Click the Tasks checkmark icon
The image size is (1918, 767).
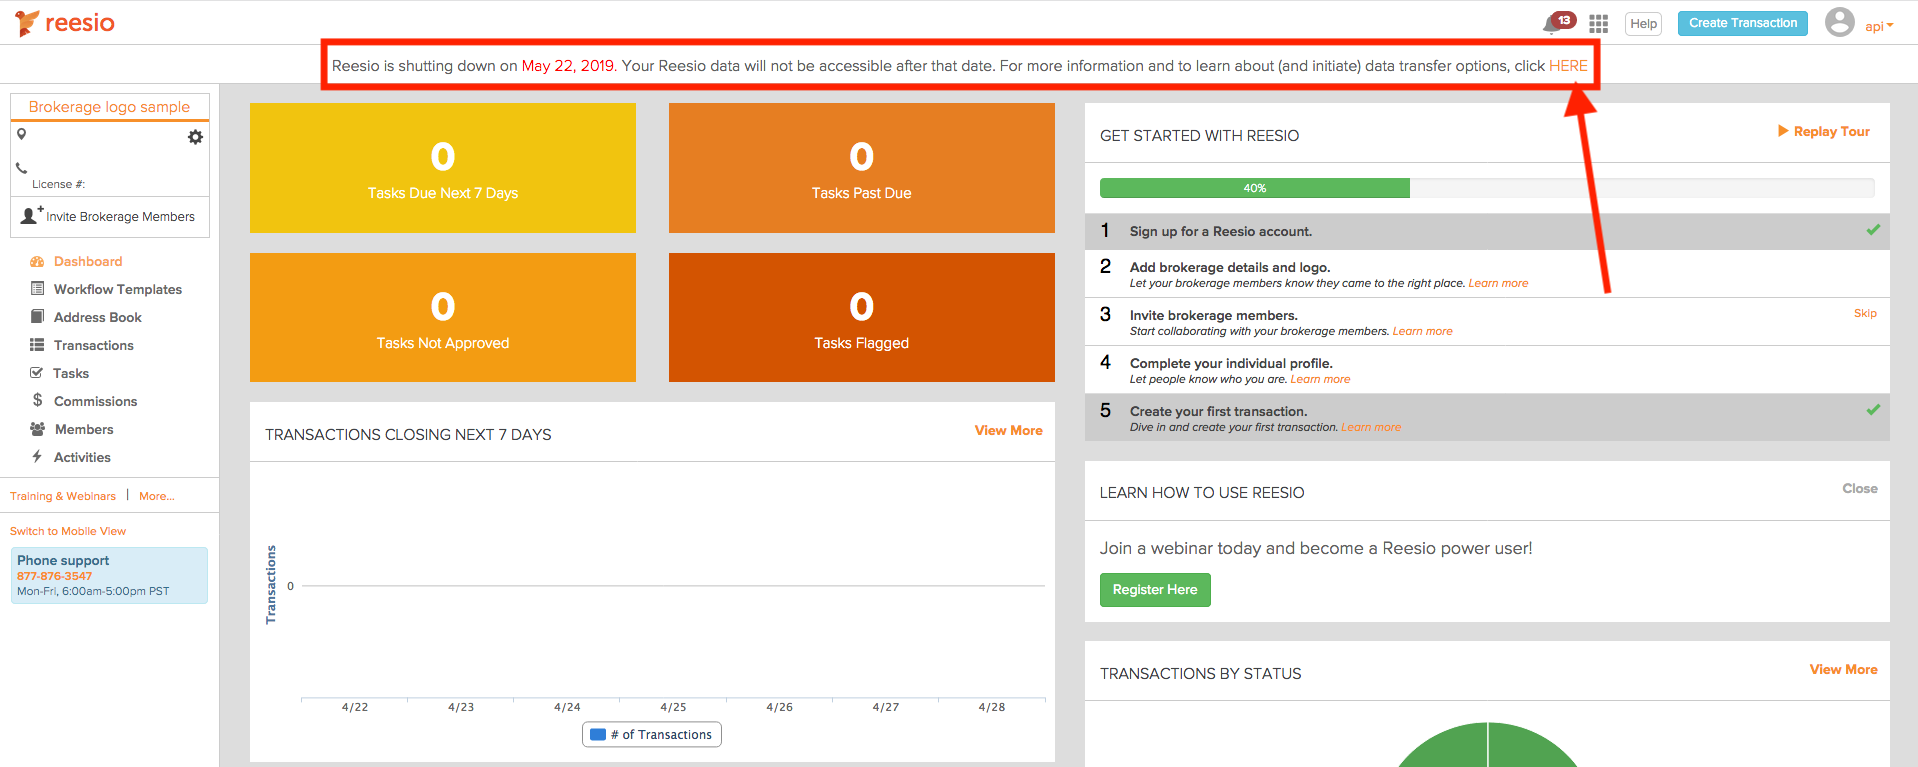tap(37, 373)
